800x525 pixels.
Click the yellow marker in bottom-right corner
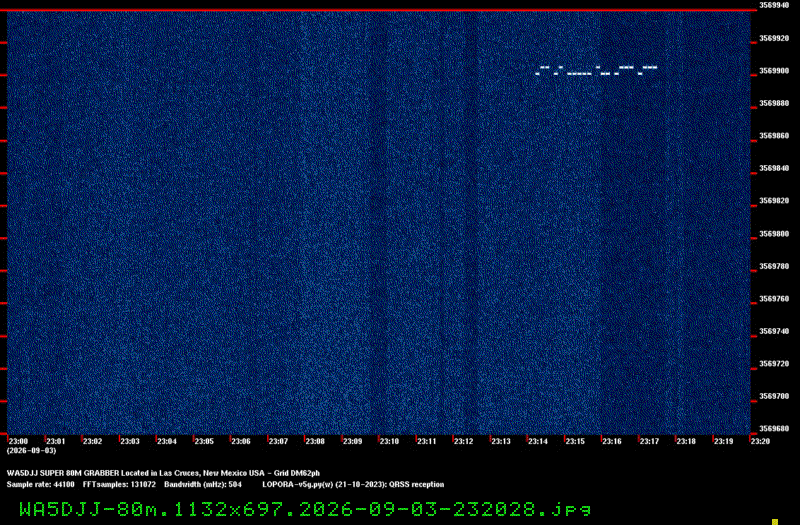coord(775,522)
